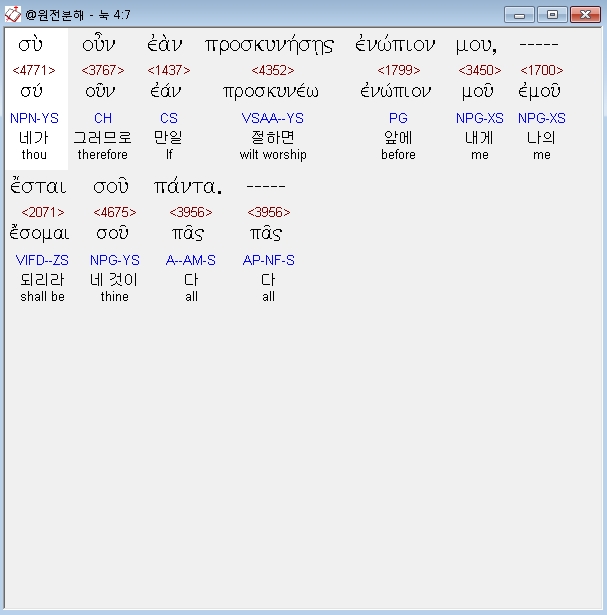Click the gloss me under 나의
The image size is (607, 615).
tap(542, 155)
